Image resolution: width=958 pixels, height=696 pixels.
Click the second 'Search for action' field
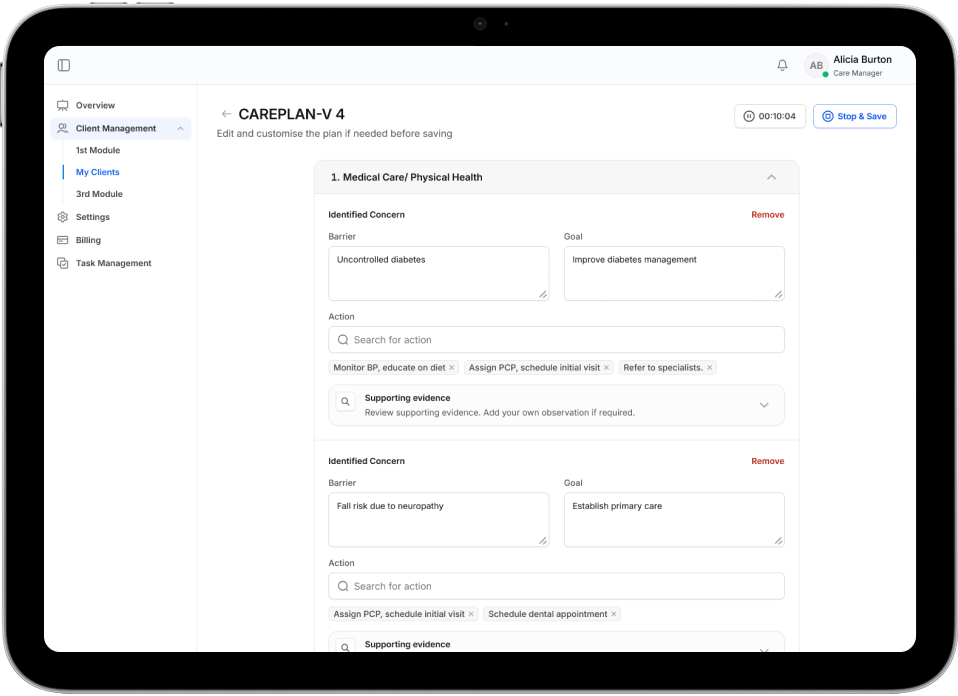click(x=556, y=586)
